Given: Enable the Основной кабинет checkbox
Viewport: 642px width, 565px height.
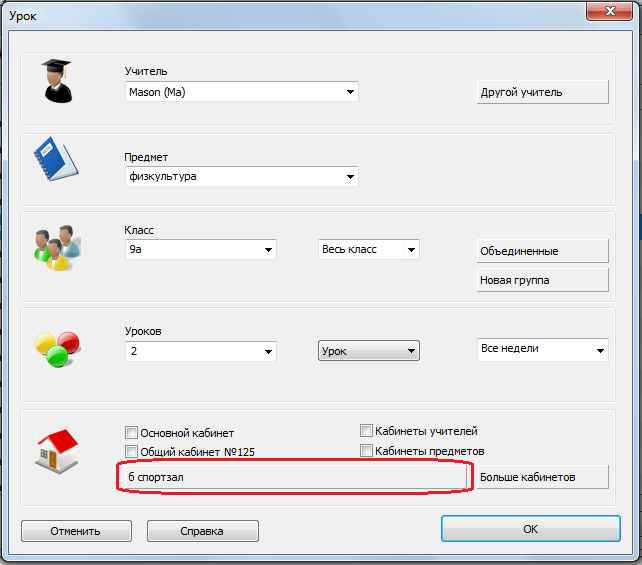Looking at the screenshot, I should 131,433.
